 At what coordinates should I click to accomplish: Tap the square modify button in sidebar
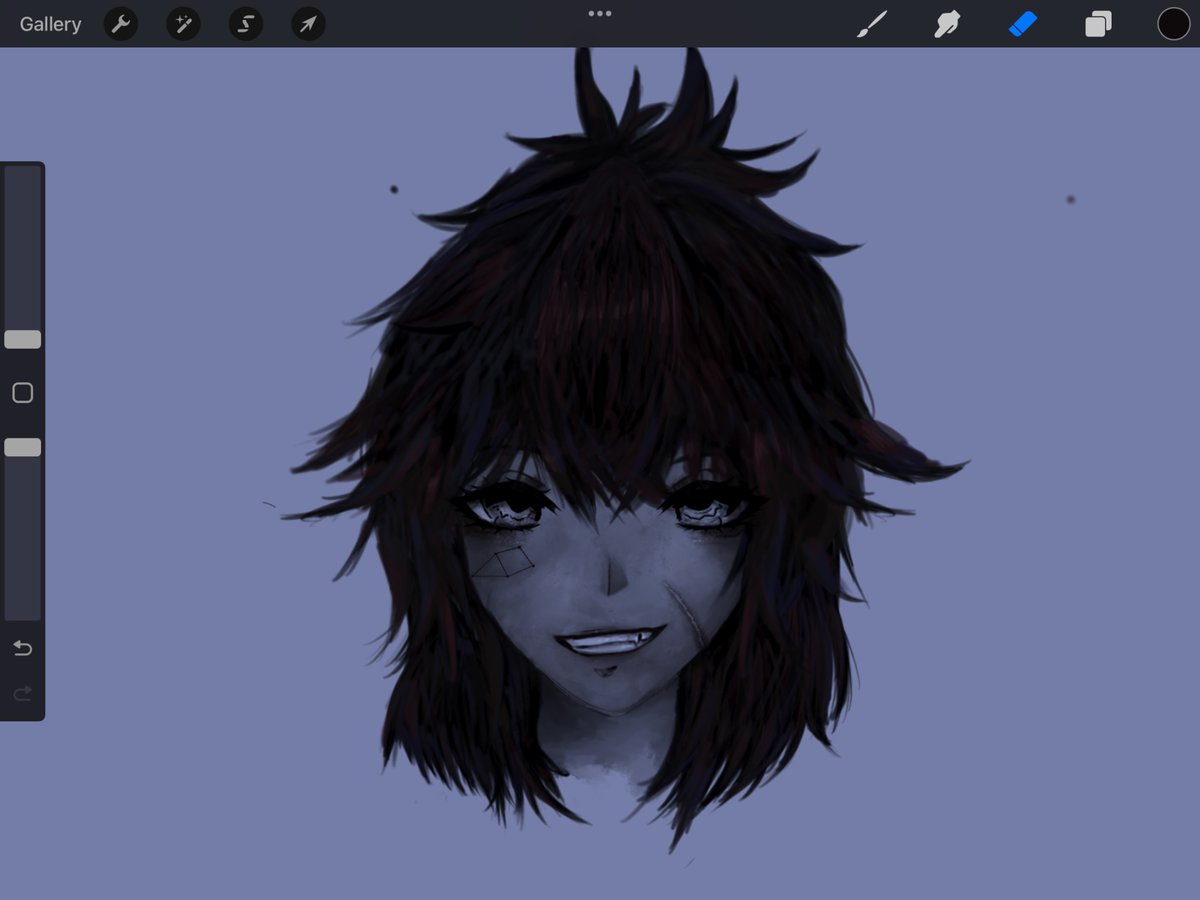tap(22, 393)
